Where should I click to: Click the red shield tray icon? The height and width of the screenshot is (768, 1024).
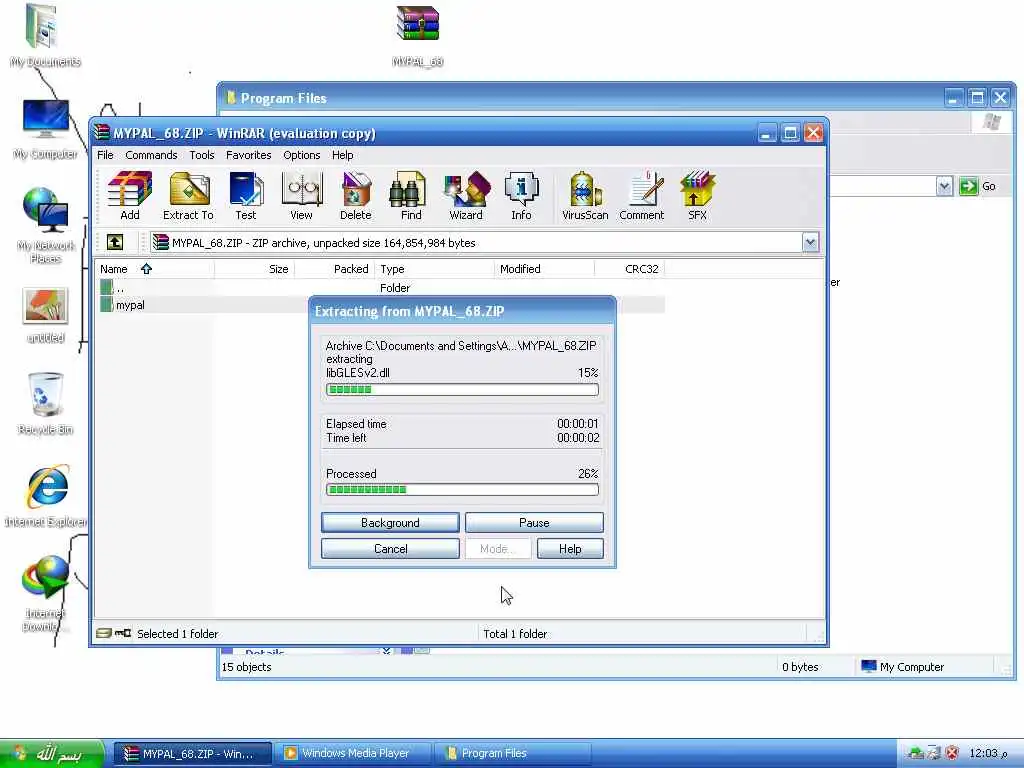[953, 753]
